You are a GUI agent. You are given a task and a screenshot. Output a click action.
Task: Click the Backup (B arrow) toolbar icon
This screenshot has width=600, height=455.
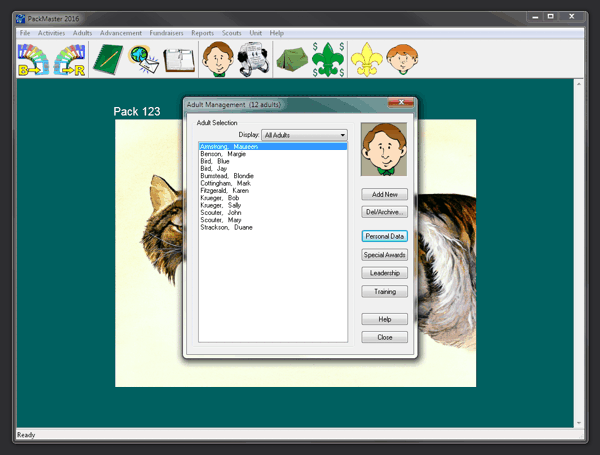(x=33, y=60)
